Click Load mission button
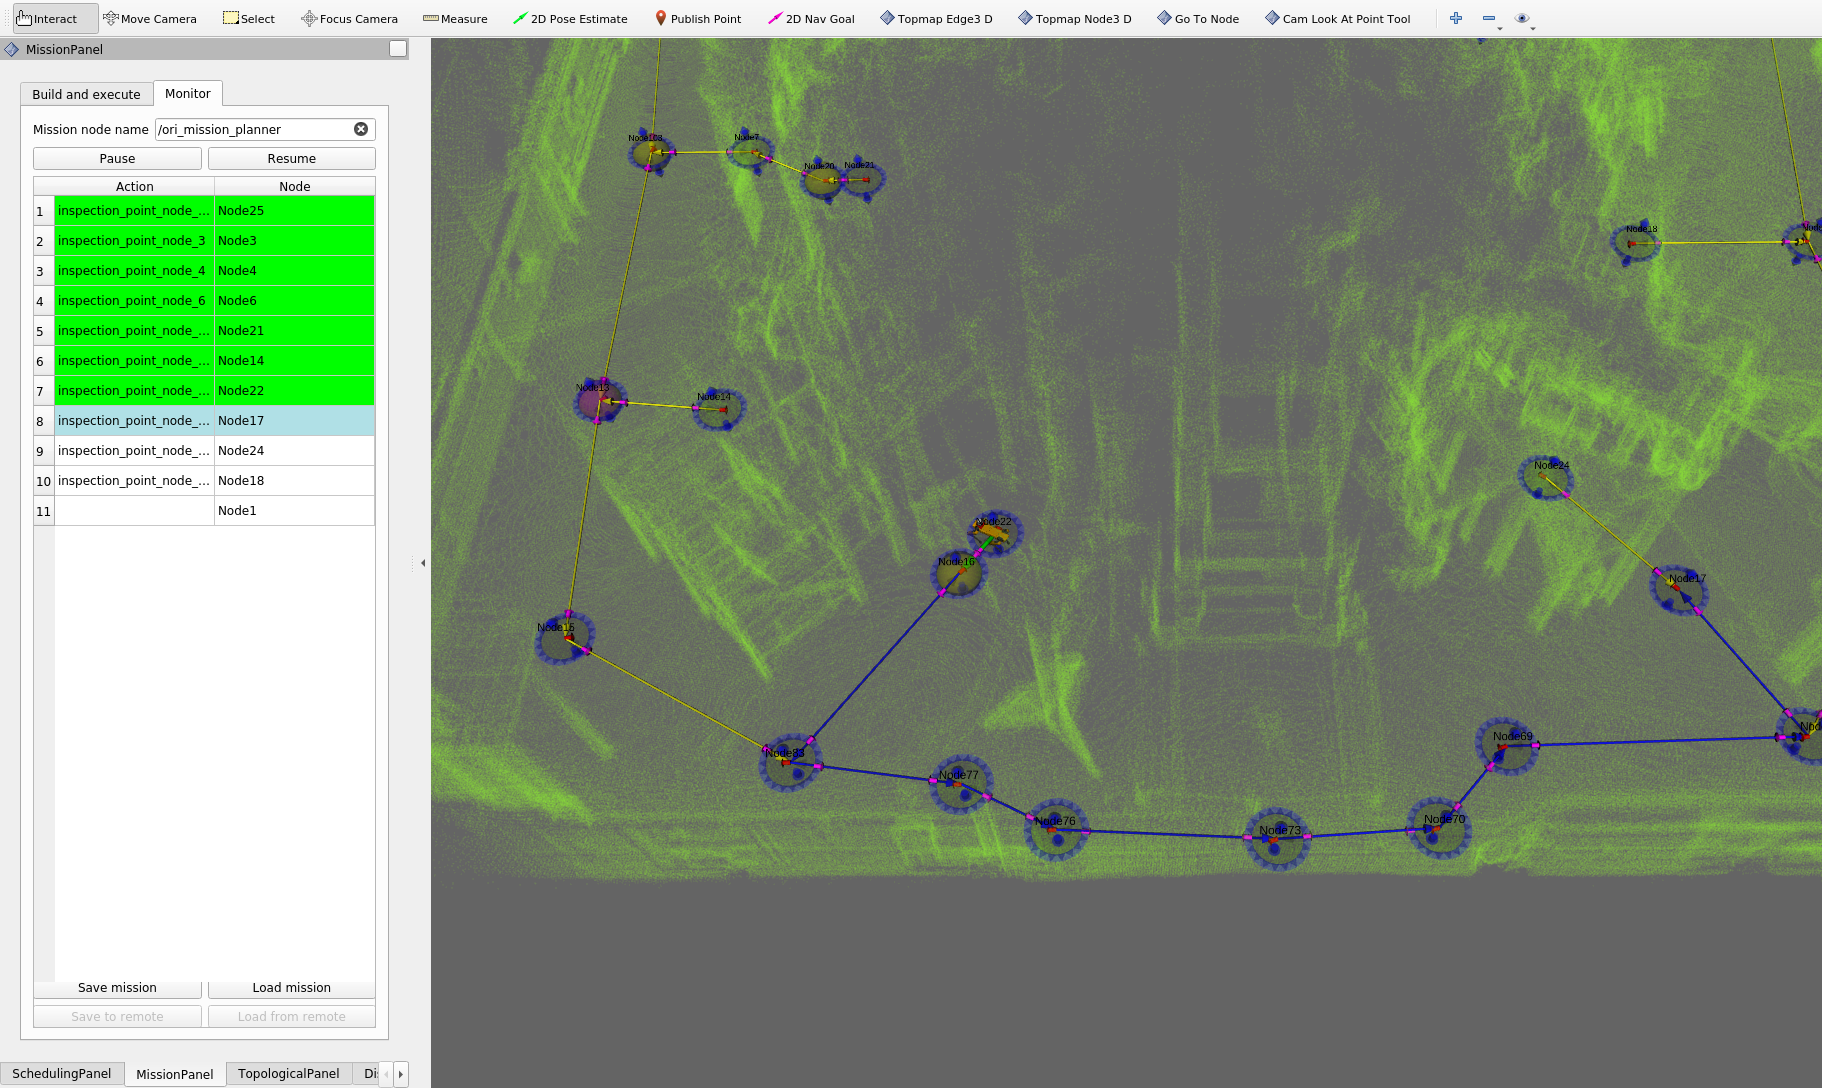Viewport: 1822px width, 1088px height. [x=292, y=988]
